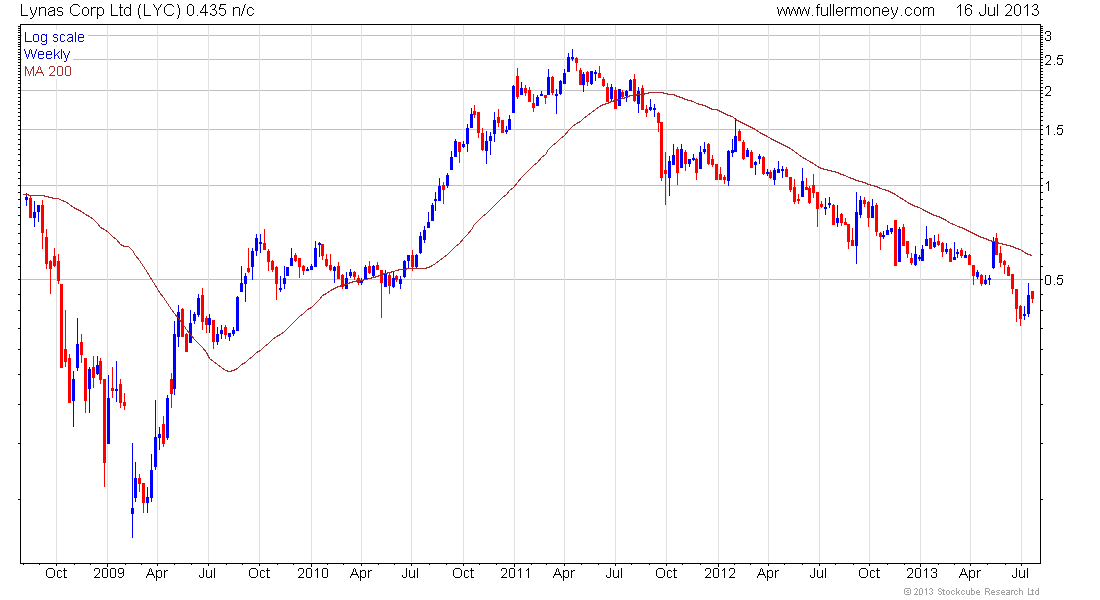Click the 'Oct' x-axis label before 2012
The height and width of the screenshot is (600, 1100).
coord(666,573)
